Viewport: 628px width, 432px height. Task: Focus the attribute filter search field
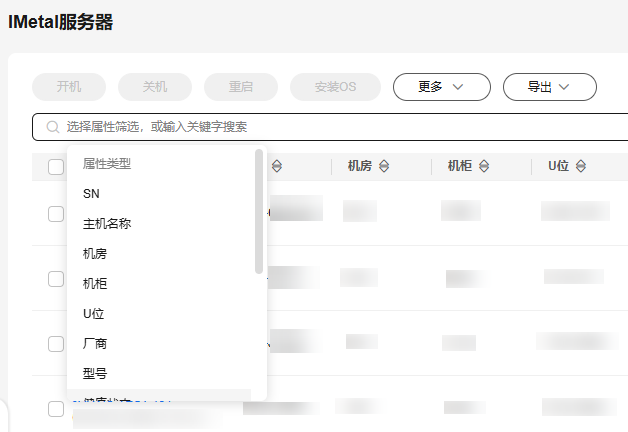point(330,127)
